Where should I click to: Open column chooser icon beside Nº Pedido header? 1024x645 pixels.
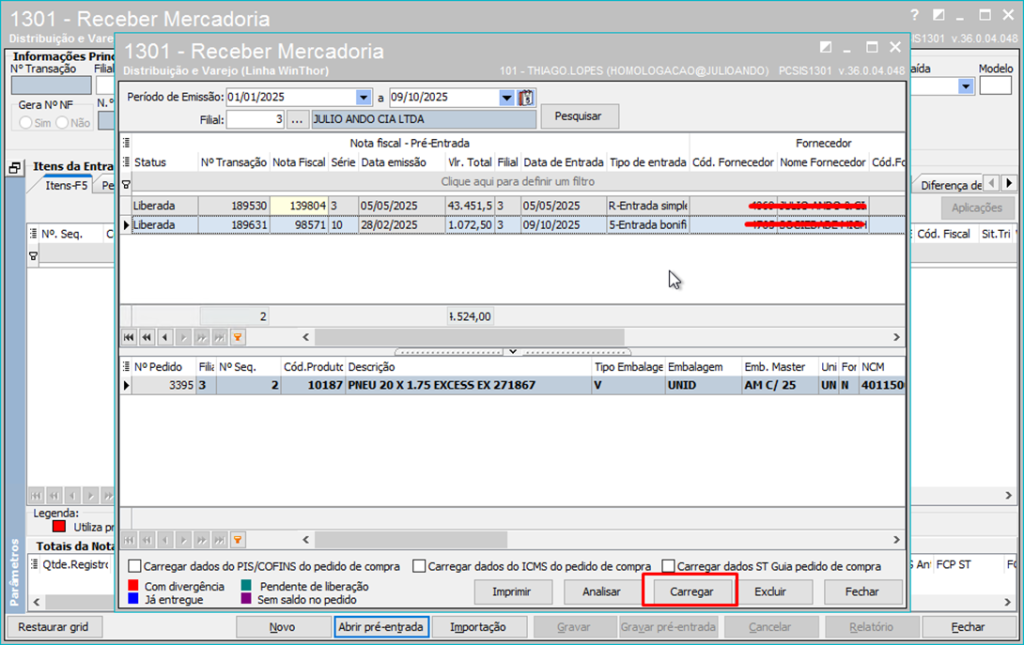pos(126,366)
